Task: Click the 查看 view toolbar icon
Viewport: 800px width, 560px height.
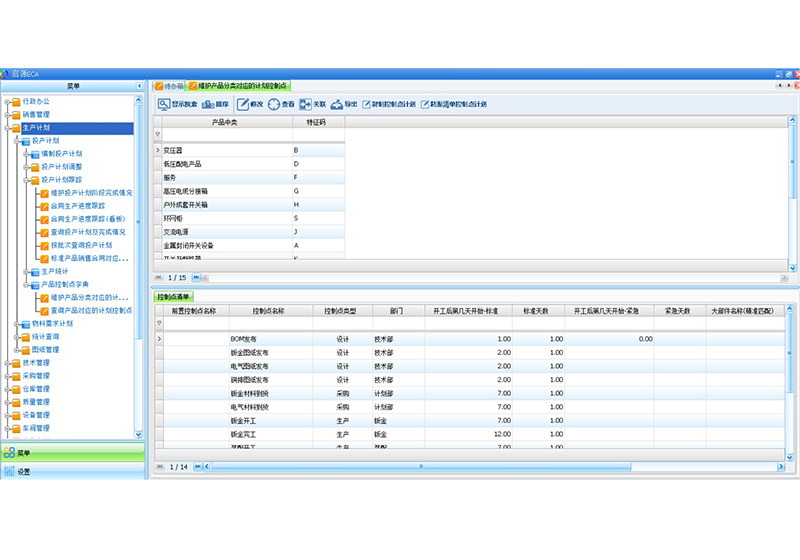Action: [x=274, y=105]
